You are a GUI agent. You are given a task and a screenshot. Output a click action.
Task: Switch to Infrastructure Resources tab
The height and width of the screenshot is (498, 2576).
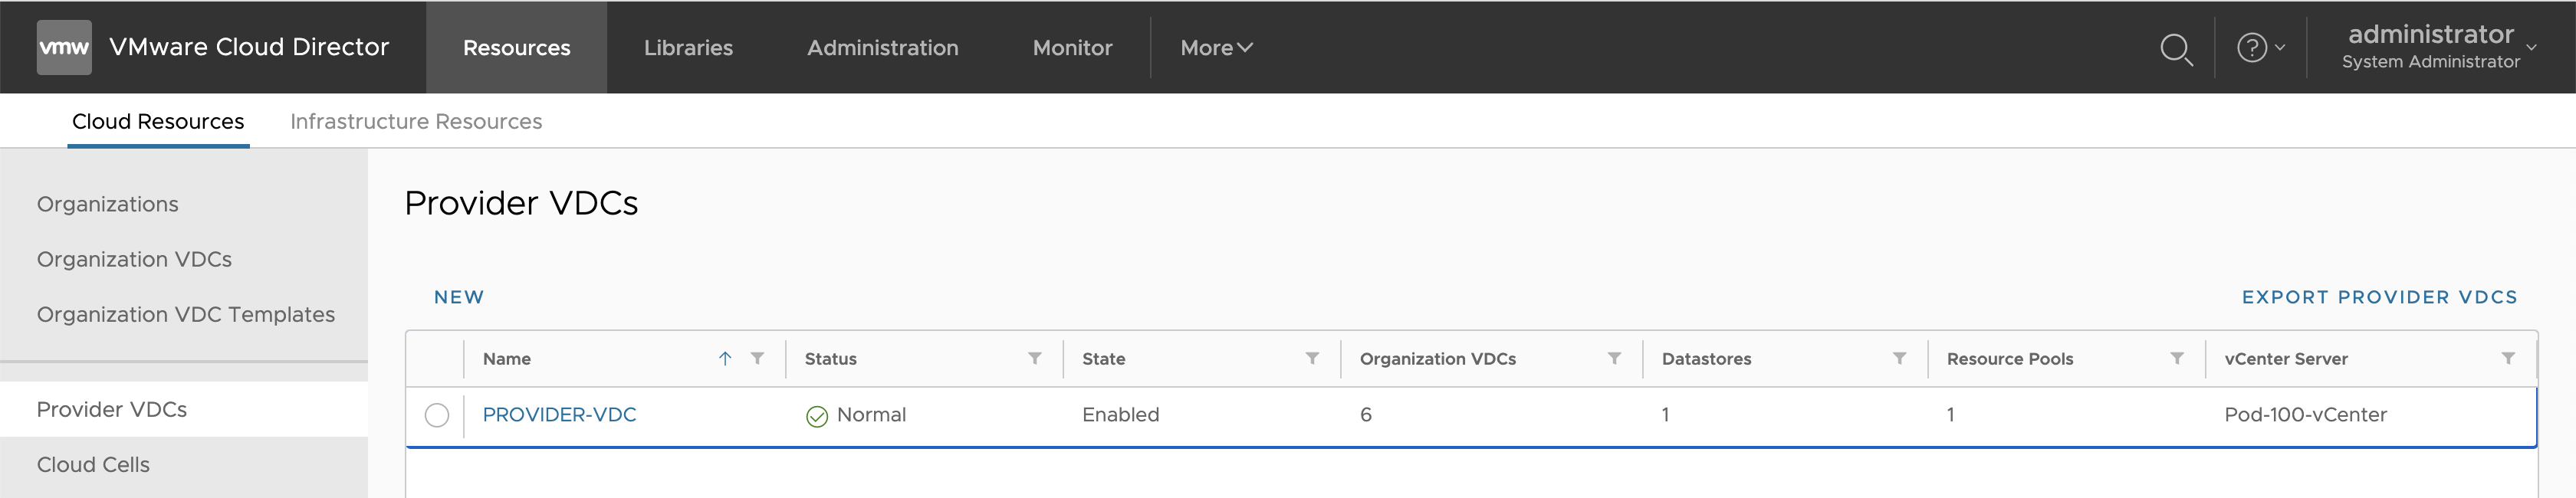pyautogui.click(x=416, y=122)
